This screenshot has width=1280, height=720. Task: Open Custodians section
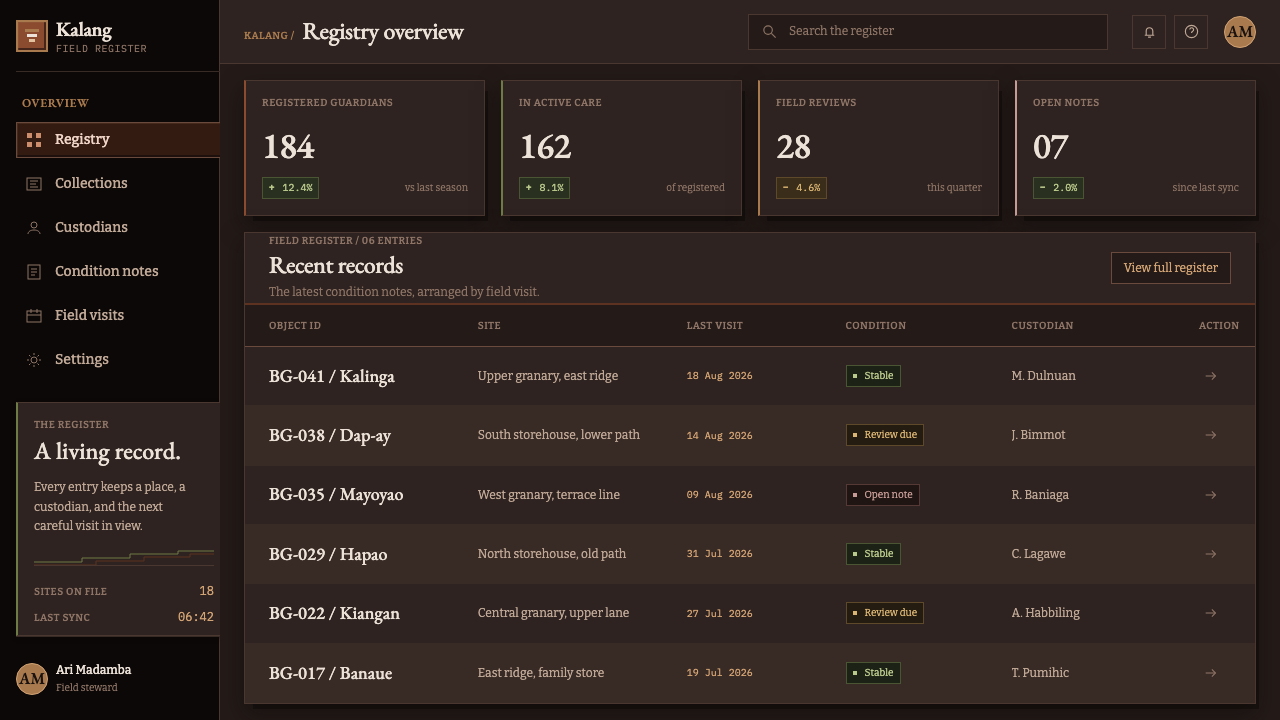pyautogui.click(x=118, y=228)
